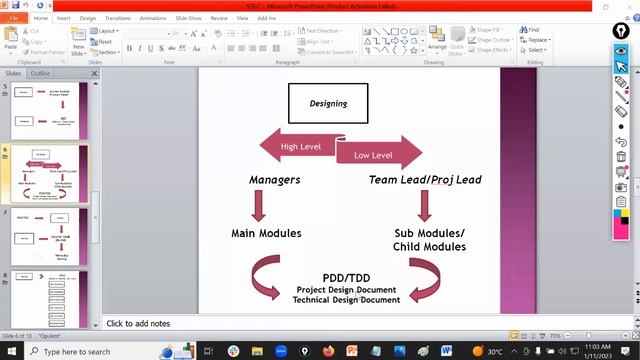The width and height of the screenshot is (640, 360).
Task: Toggle Strikethrough formatting
Action: tap(172, 49)
